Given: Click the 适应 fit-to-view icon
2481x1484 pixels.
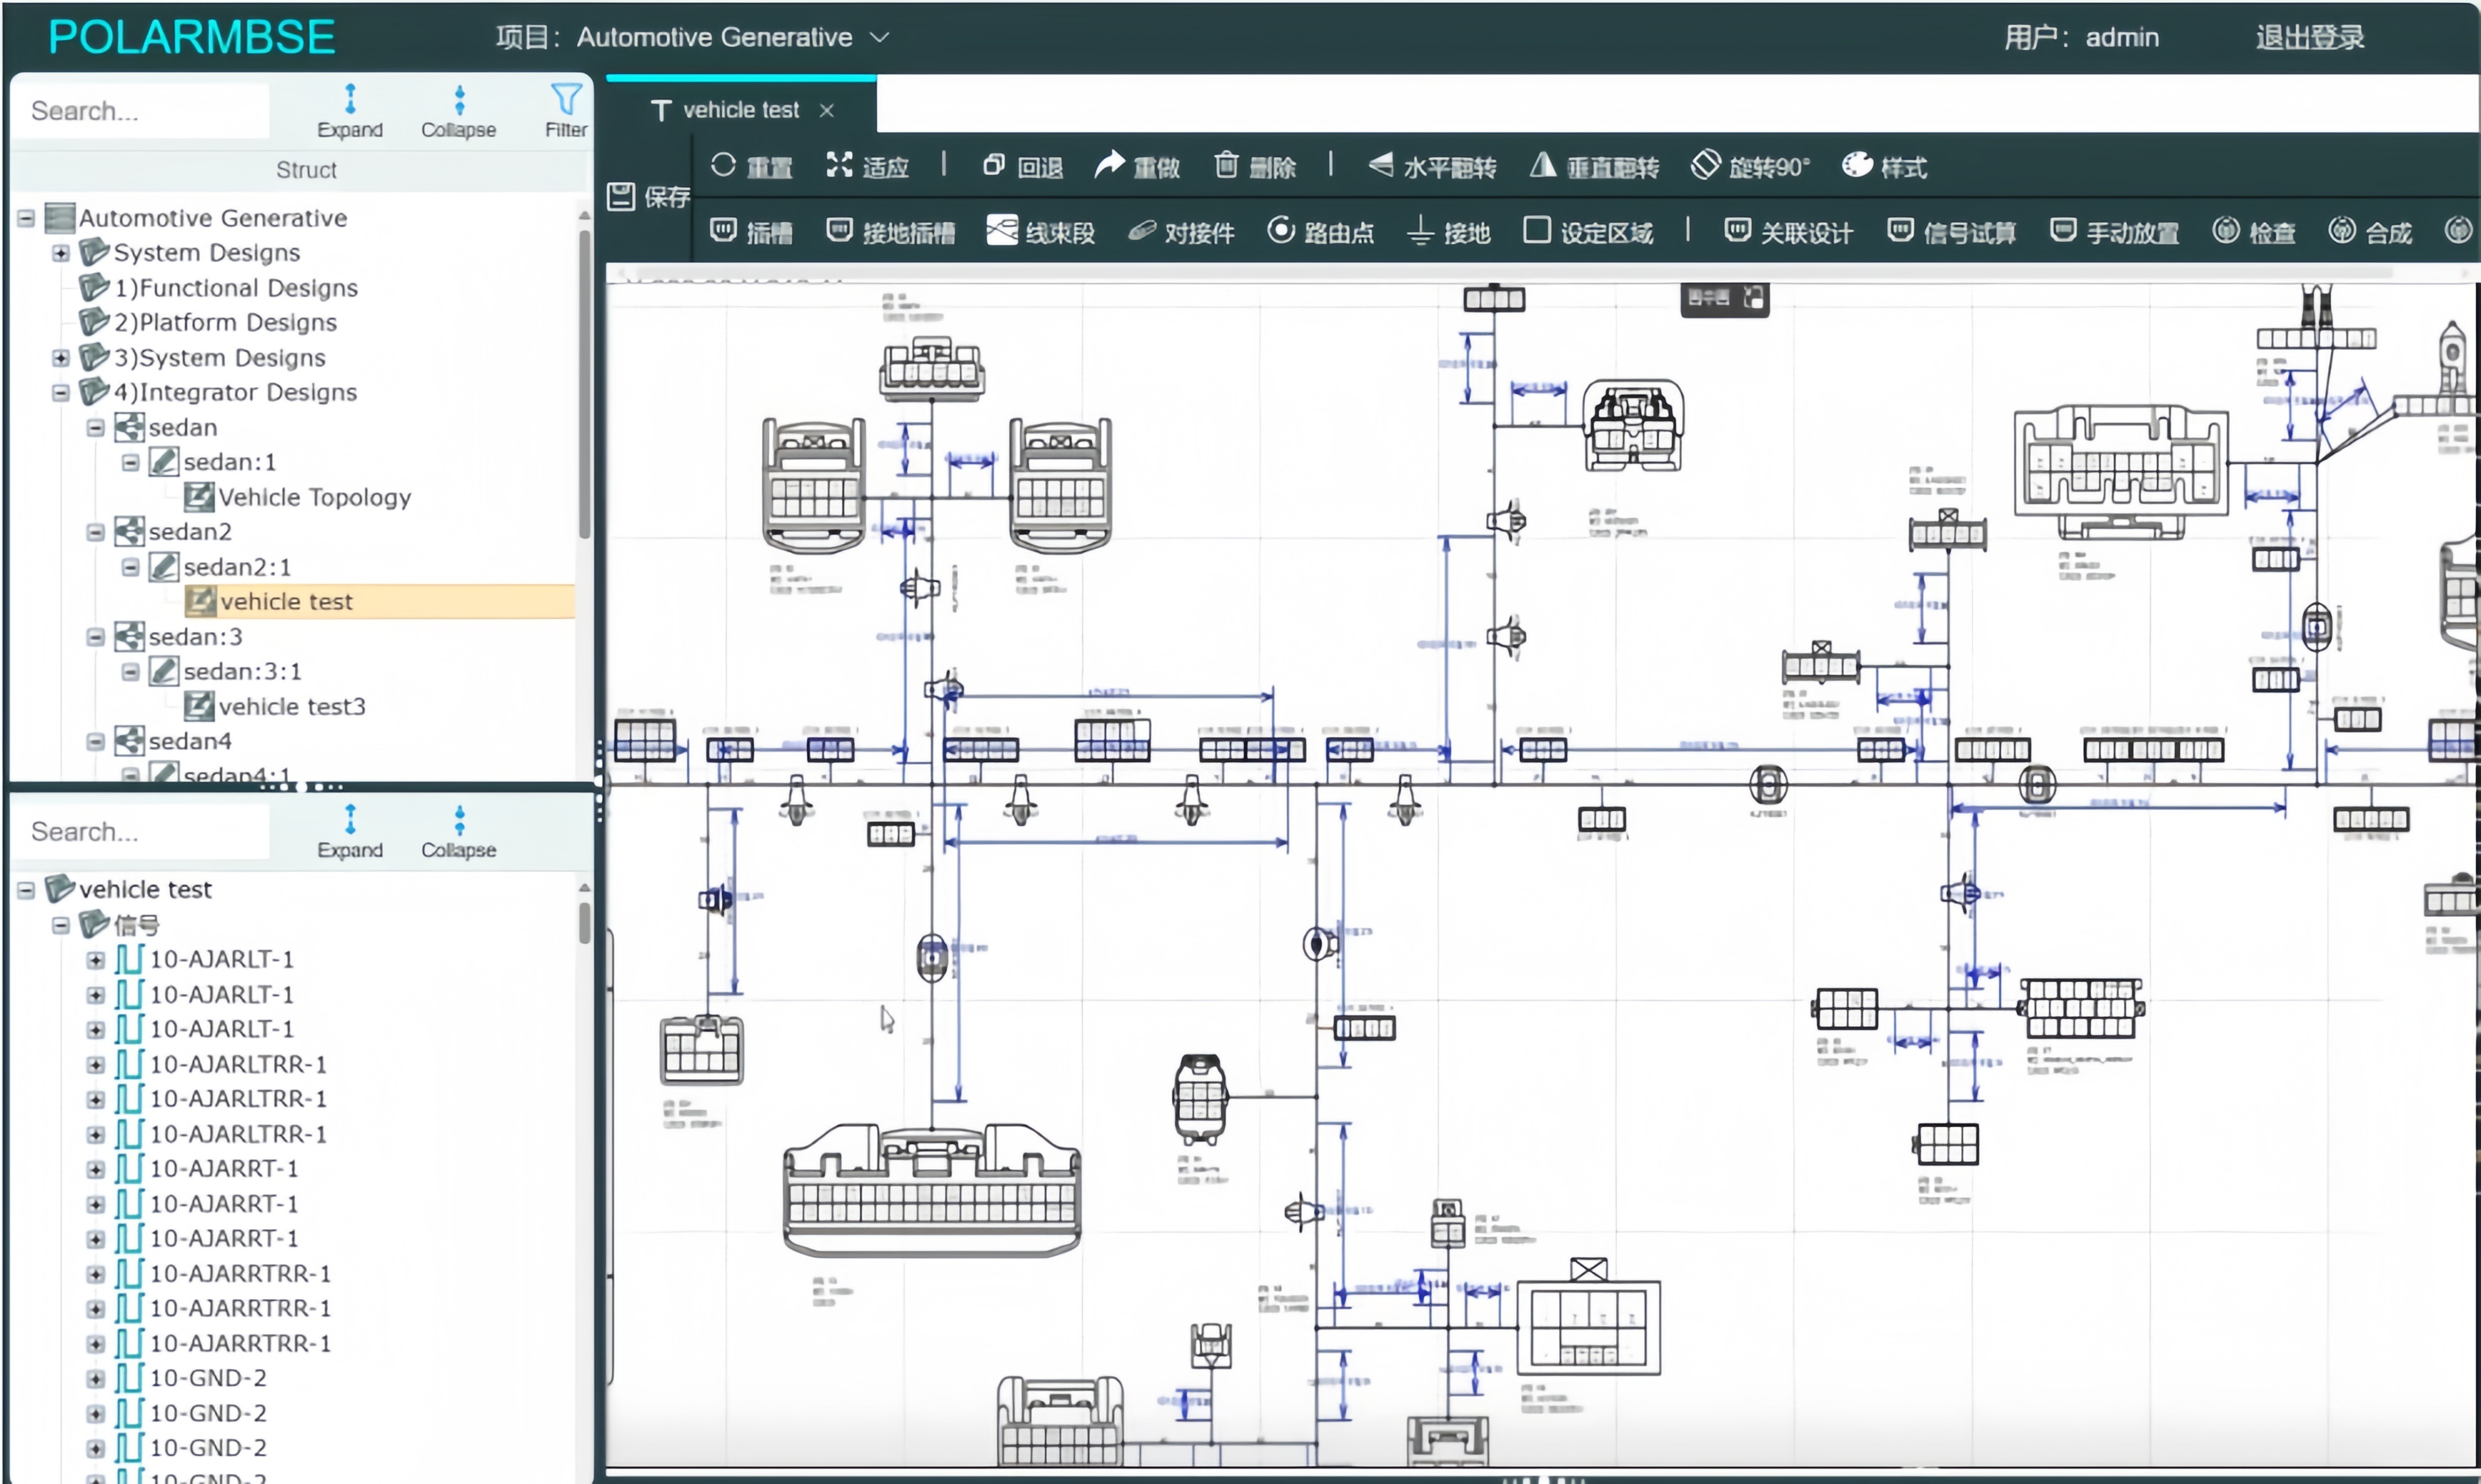Looking at the screenshot, I should coord(839,165).
